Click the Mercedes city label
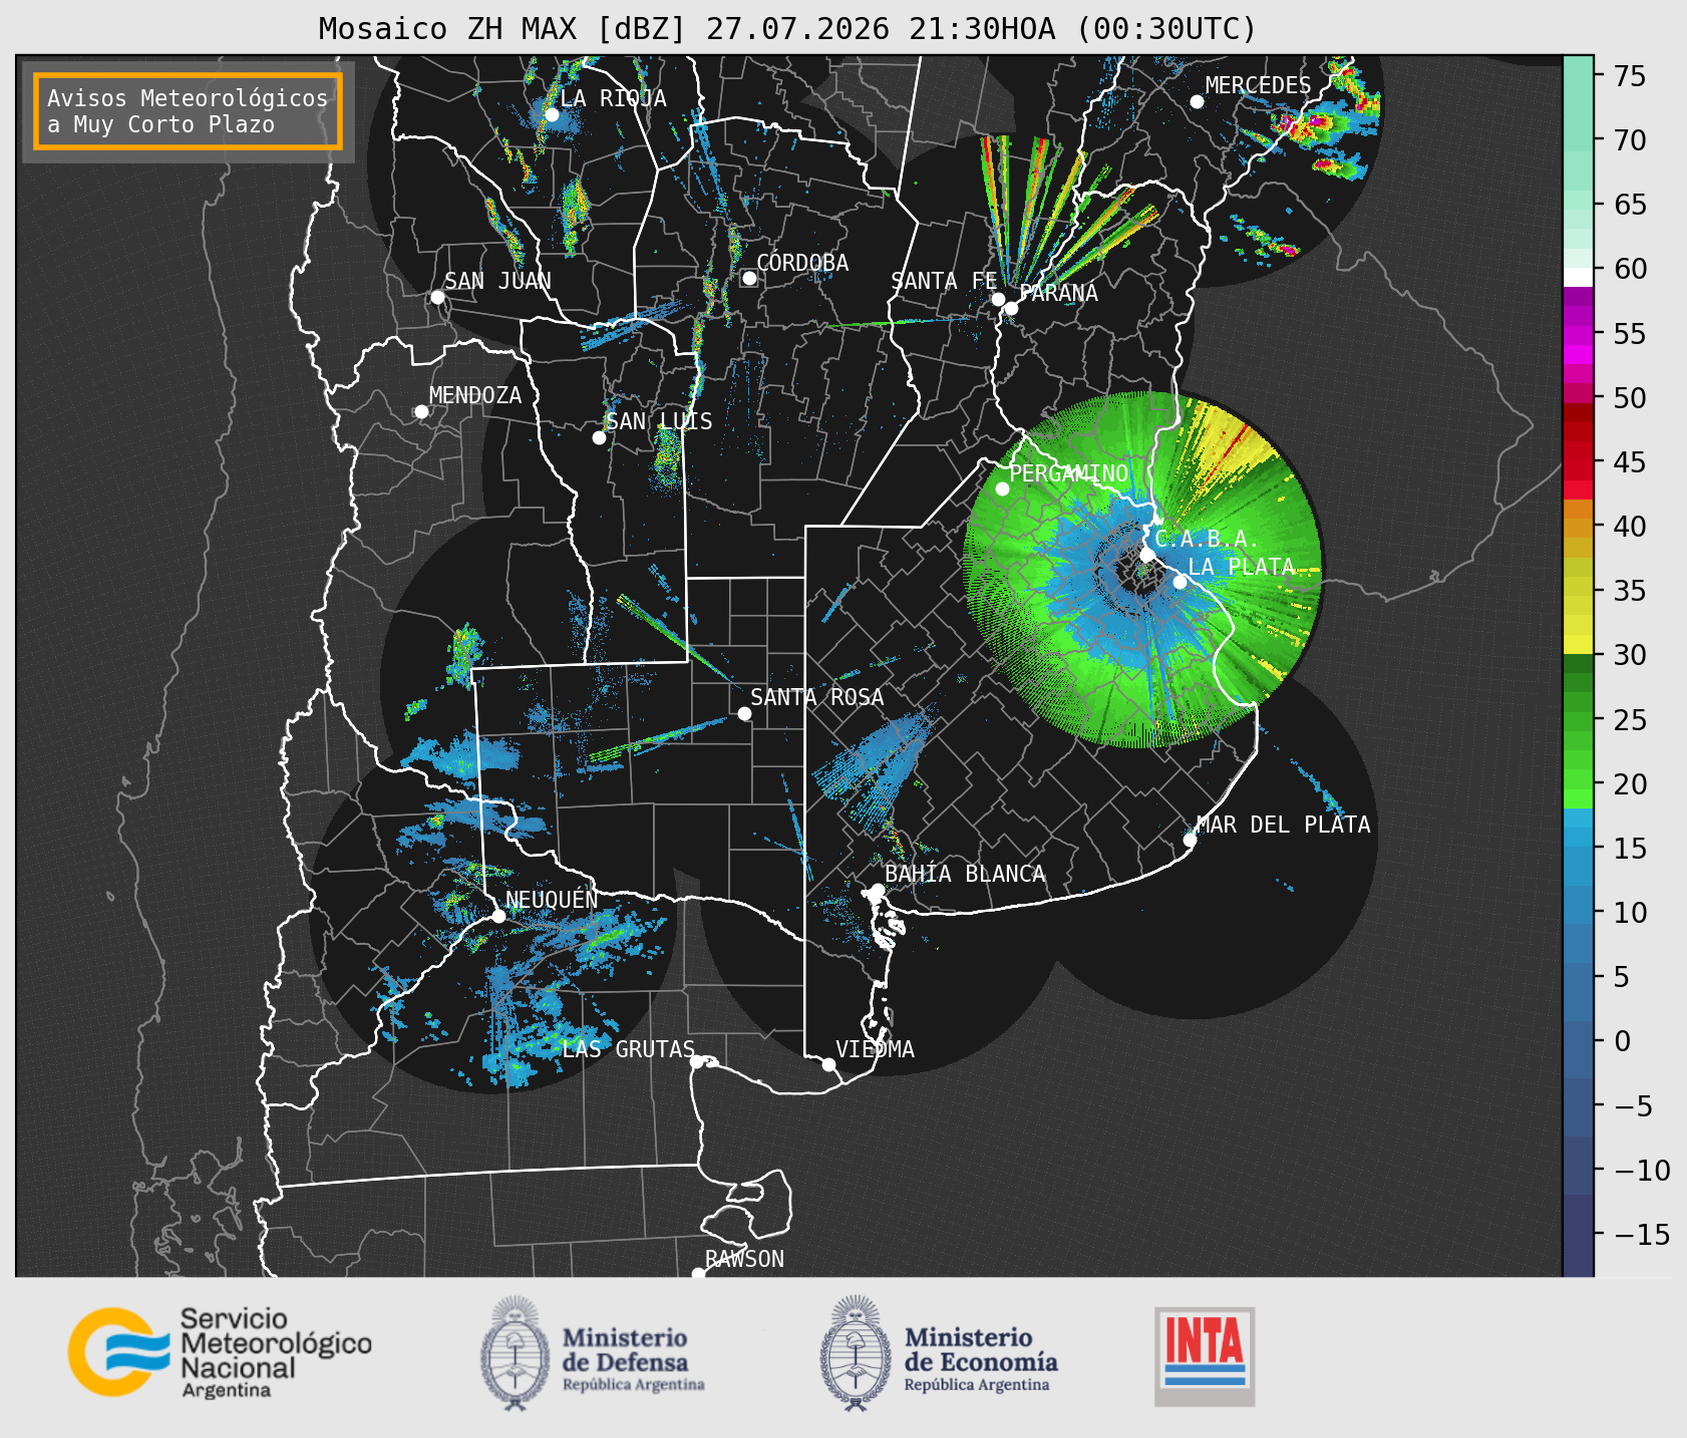The height and width of the screenshot is (1438, 1687). (x=1258, y=86)
